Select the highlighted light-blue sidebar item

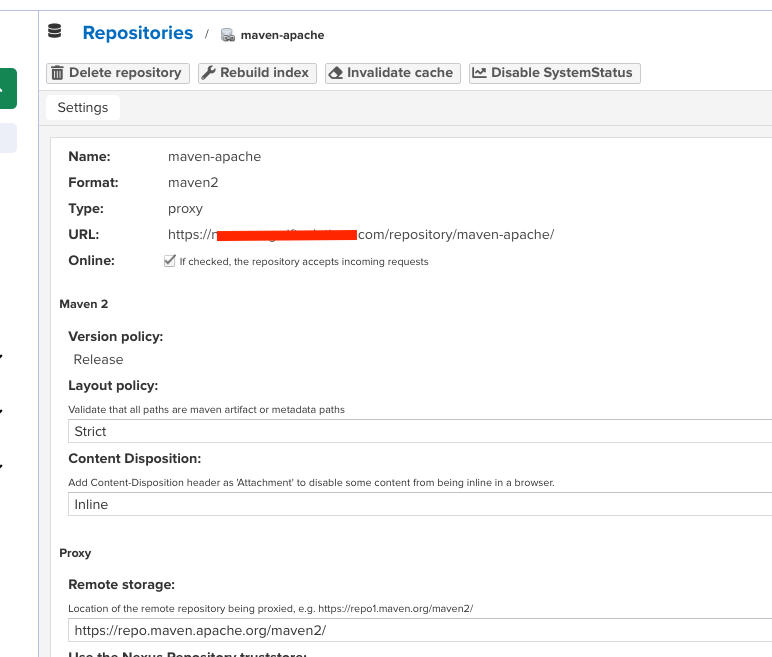coord(7,138)
